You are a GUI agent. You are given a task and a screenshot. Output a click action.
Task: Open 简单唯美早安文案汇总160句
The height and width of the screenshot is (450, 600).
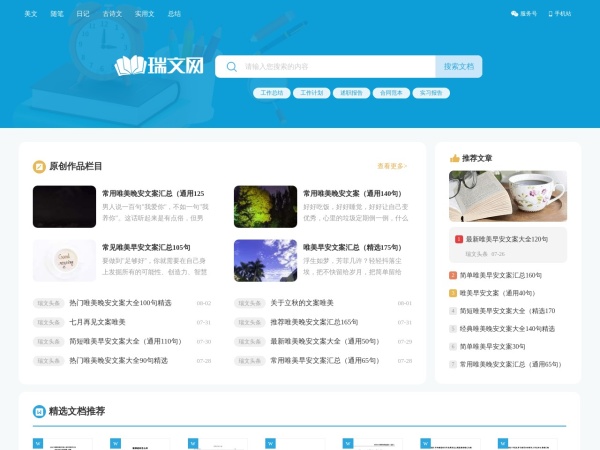[x=501, y=275]
